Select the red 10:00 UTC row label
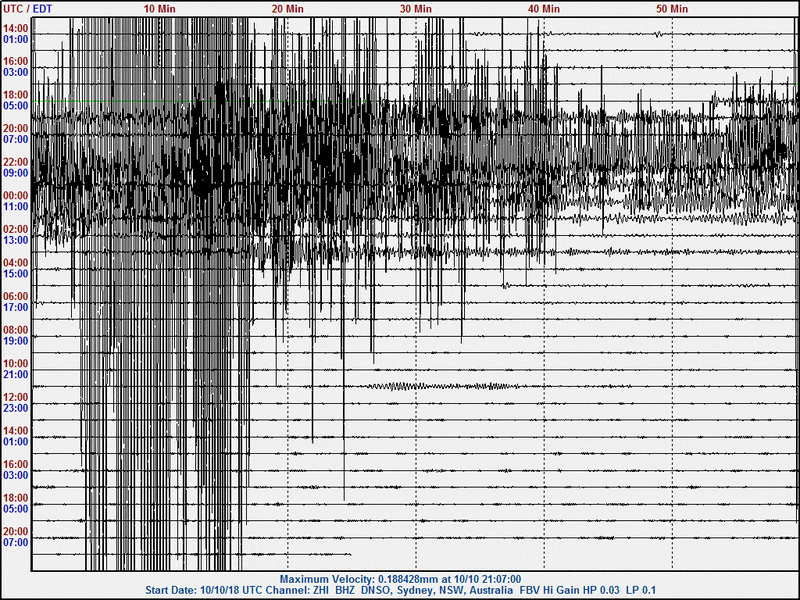Viewport: 800px width, 600px height. point(16,363)
